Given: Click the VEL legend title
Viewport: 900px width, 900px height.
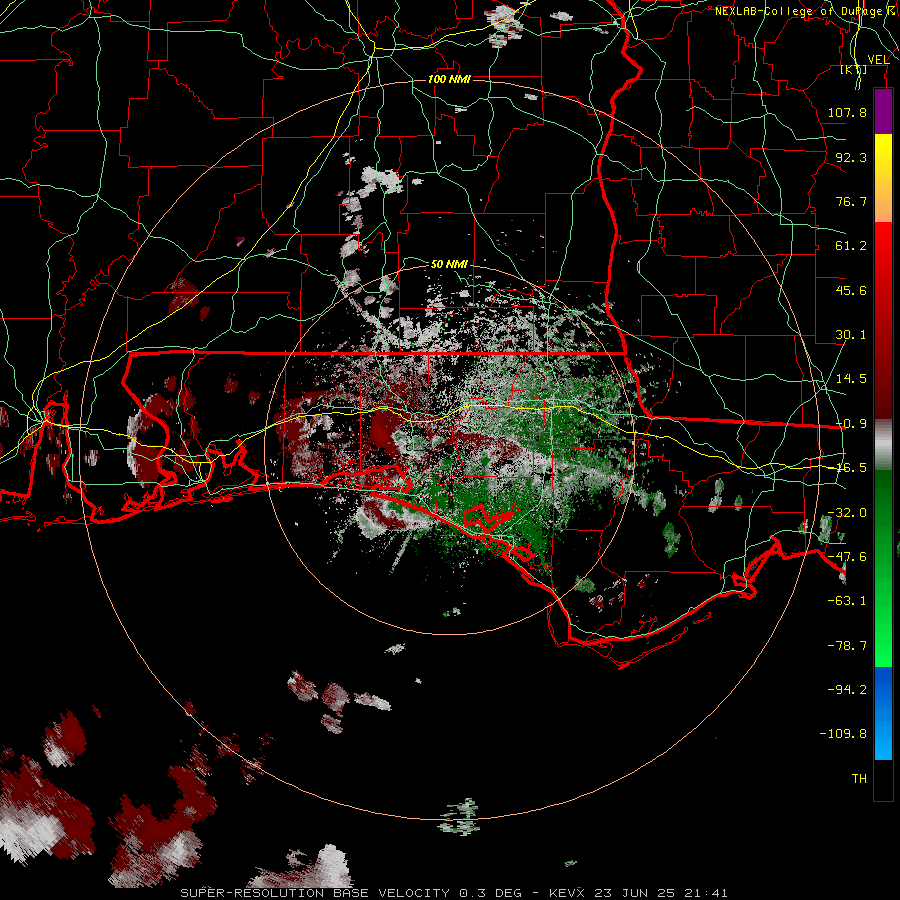Looking at the screenshot, I should click(x=878, y=60).
